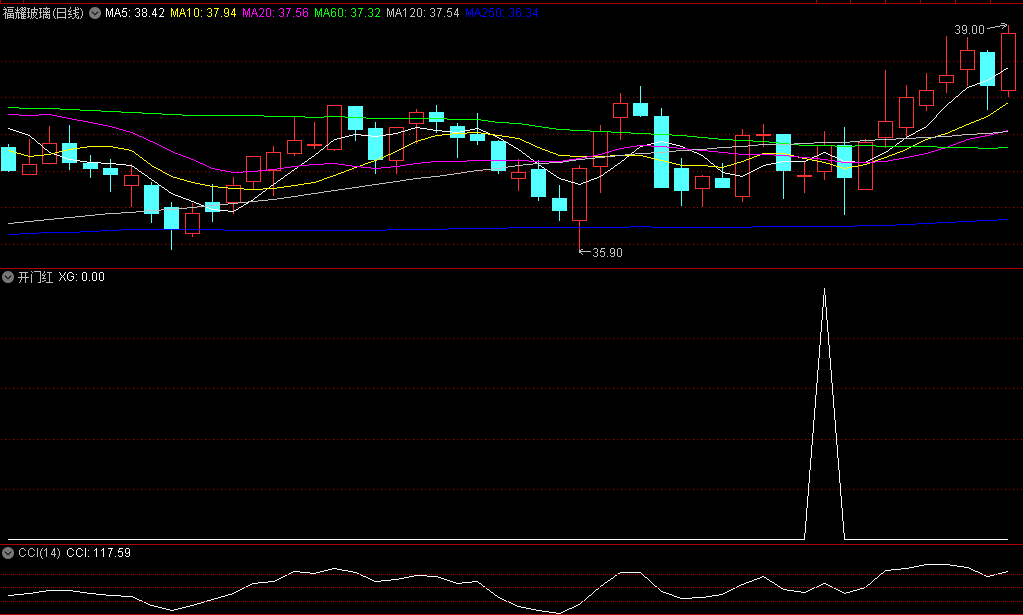
Task: Click the MA60: 37.32 label
Action: [x=347, y=13]
